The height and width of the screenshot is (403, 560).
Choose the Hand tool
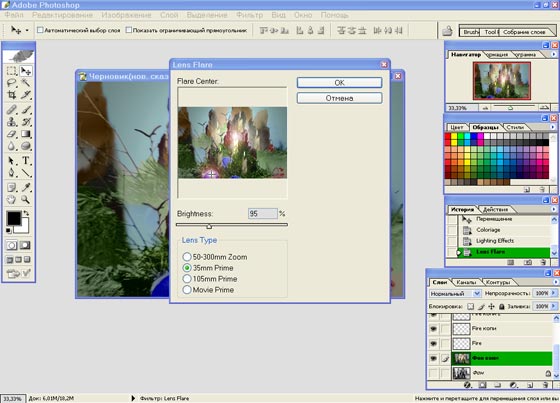[11, 199]
